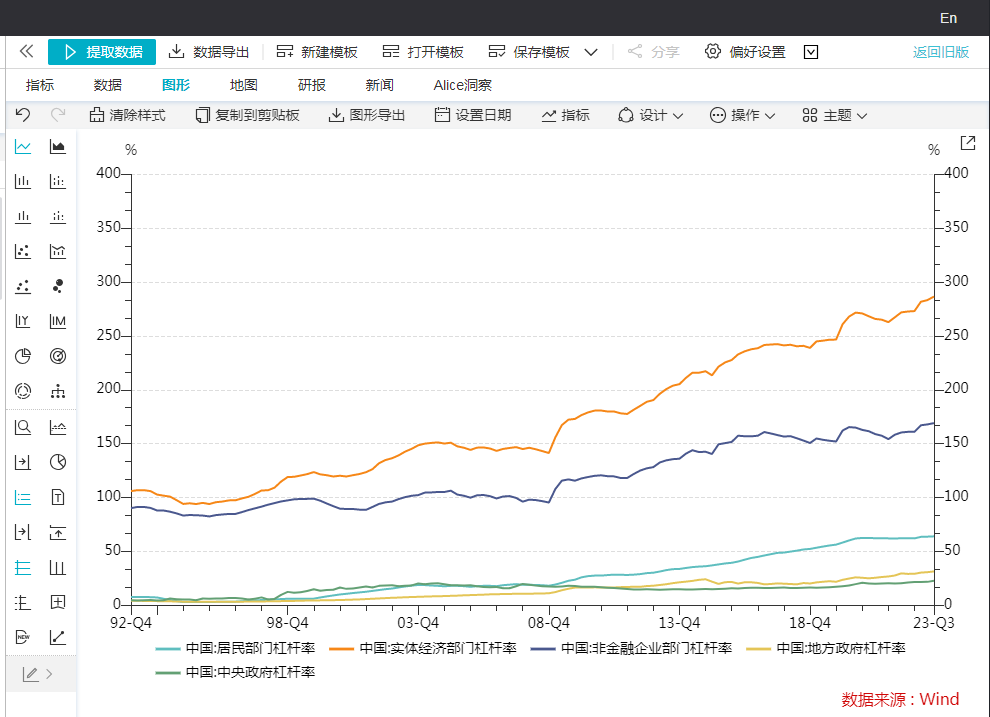990x717 pixels.
Task: Select the area chart type icon
Action: point(58,147)
